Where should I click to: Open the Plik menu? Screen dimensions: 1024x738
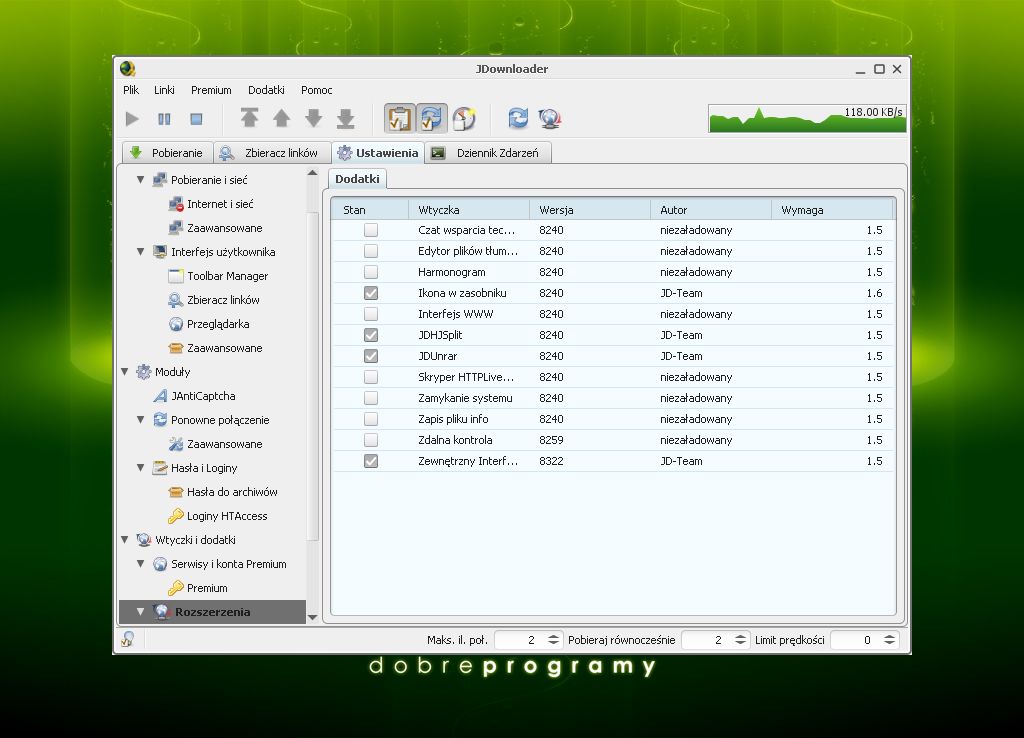point(131,90)
